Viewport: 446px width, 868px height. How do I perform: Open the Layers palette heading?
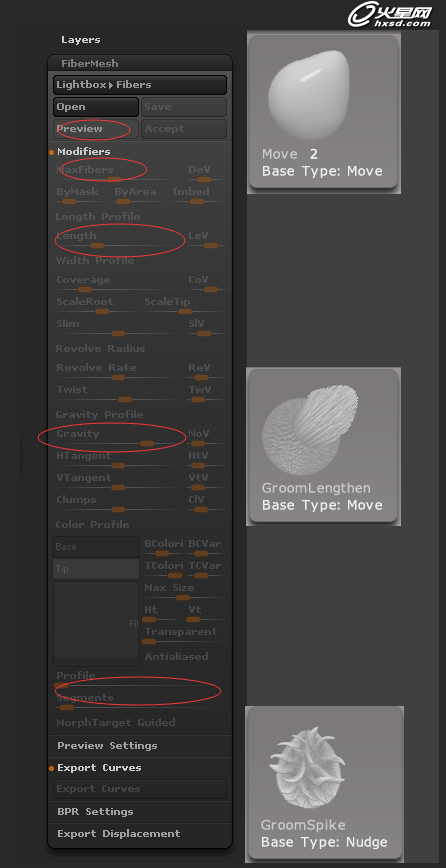(81, 40)
